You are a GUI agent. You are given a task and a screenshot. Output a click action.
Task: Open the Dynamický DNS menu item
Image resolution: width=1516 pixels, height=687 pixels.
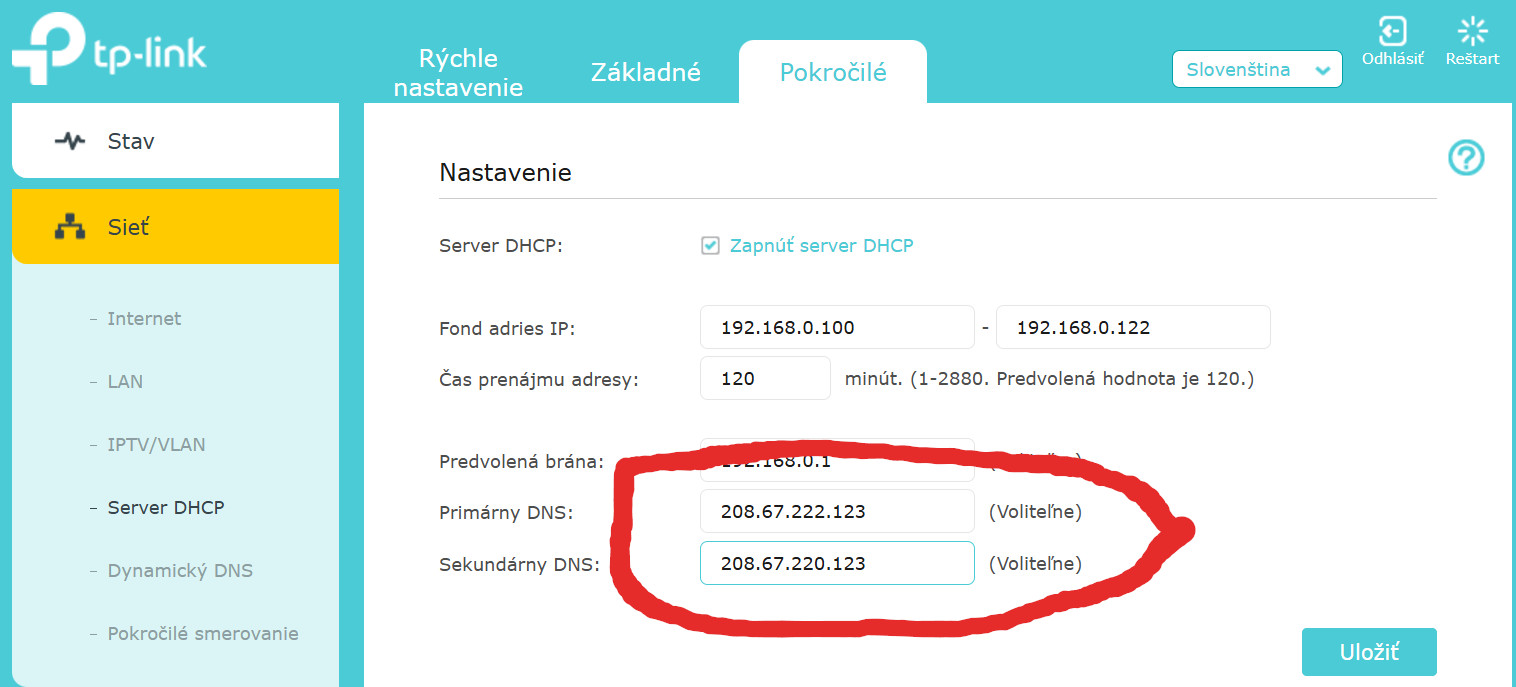(x=180, y=571)
